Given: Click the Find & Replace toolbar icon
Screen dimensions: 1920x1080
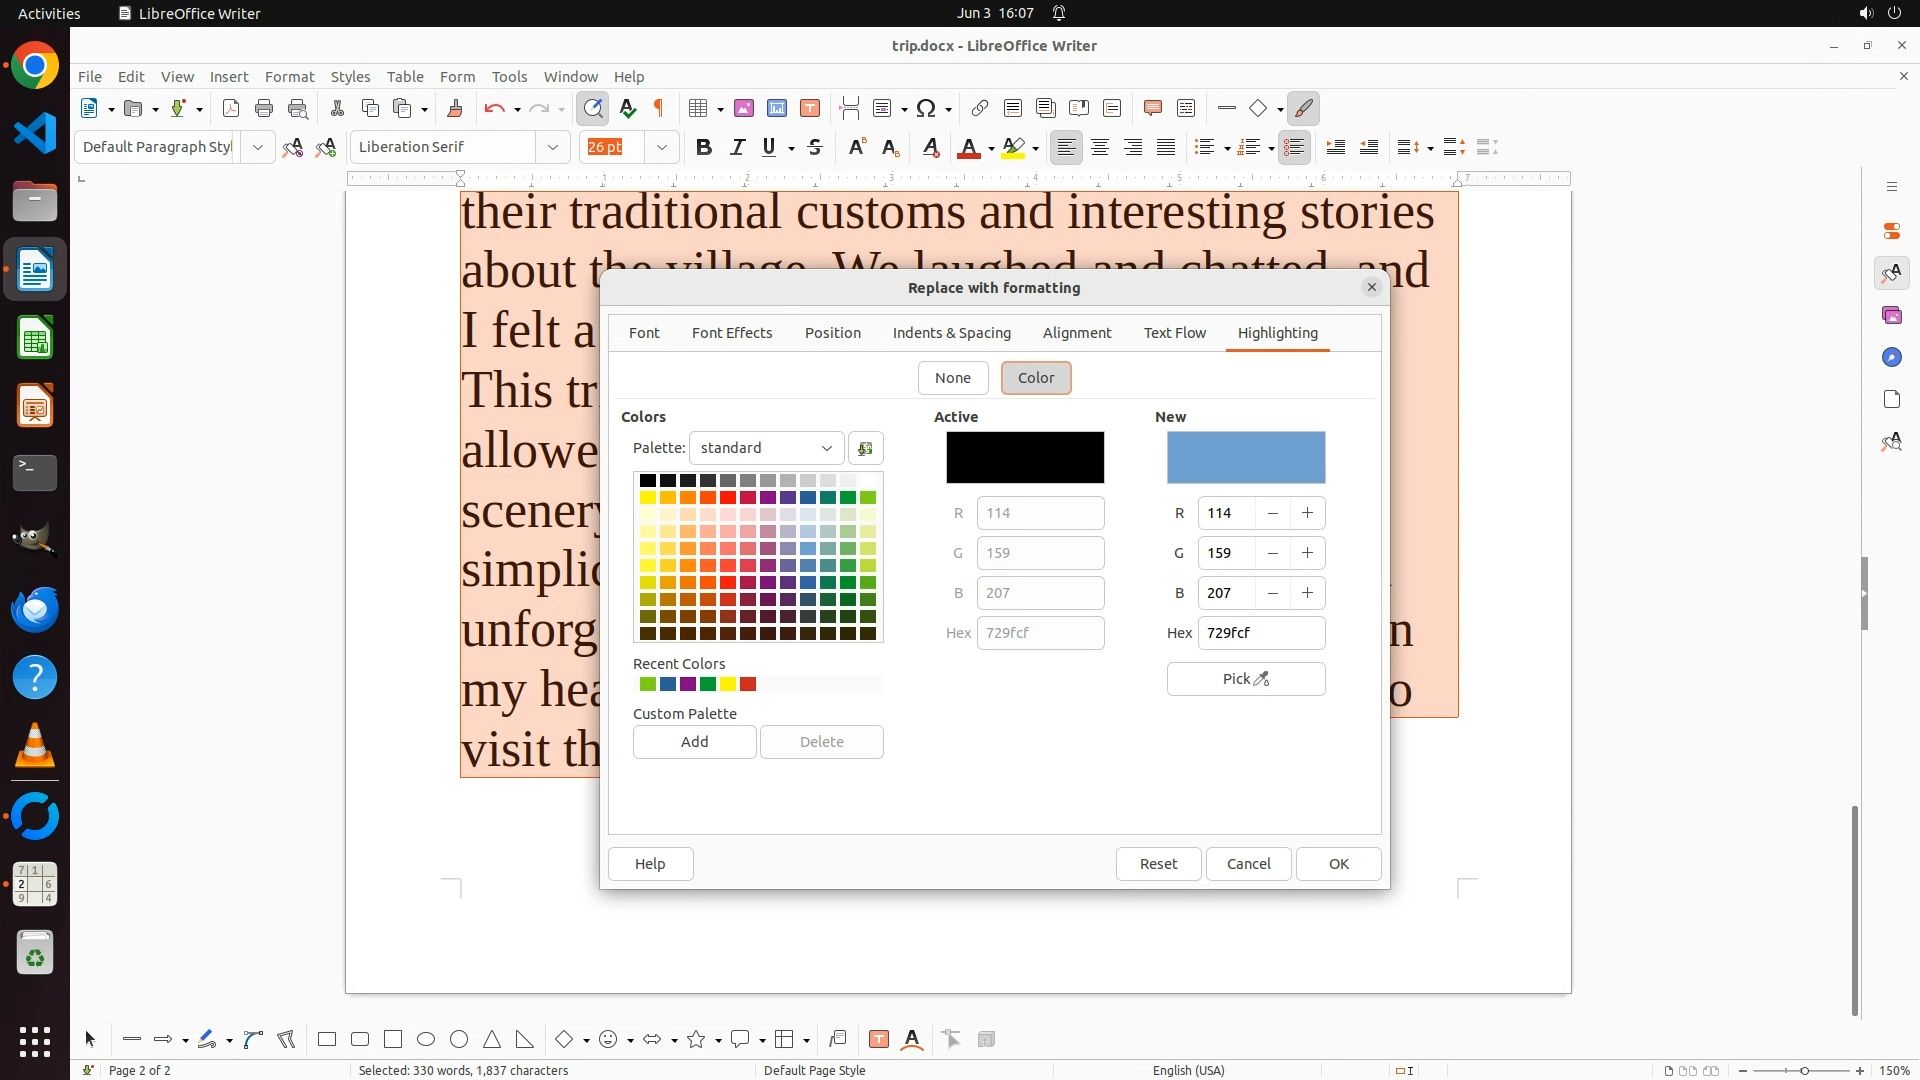Looking at the screenshot, I should point(593,108).
